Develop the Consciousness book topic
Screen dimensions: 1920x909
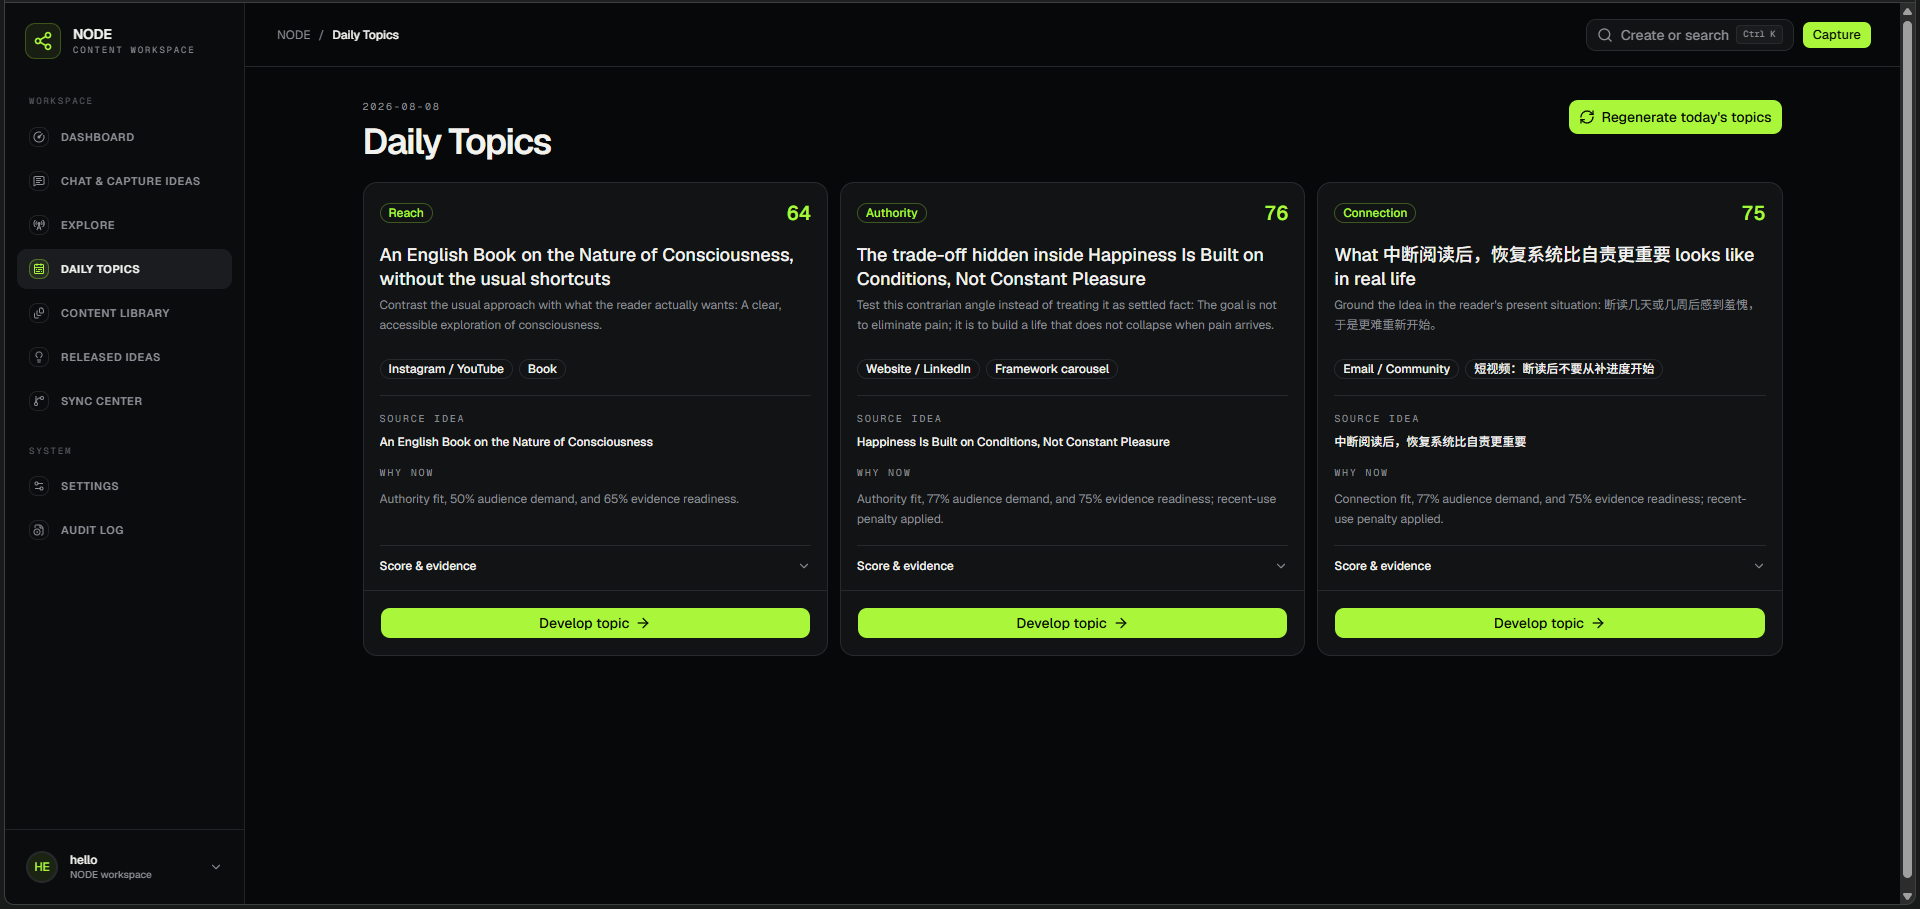pos(595,623)
